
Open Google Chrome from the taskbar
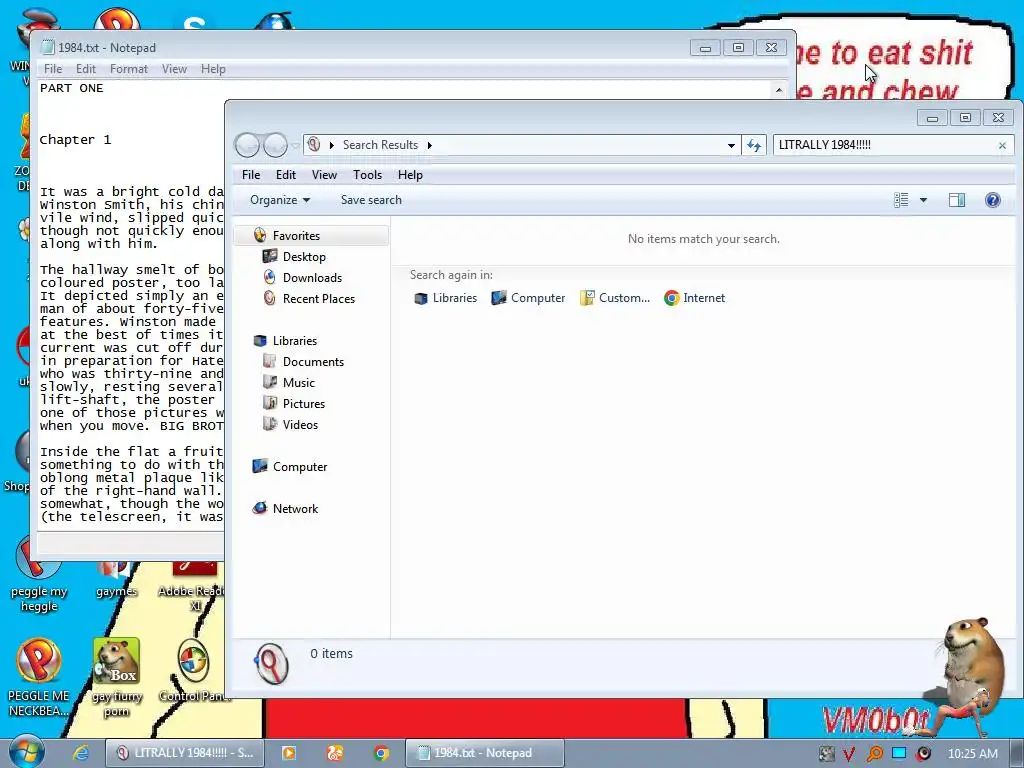coord(381,753)
